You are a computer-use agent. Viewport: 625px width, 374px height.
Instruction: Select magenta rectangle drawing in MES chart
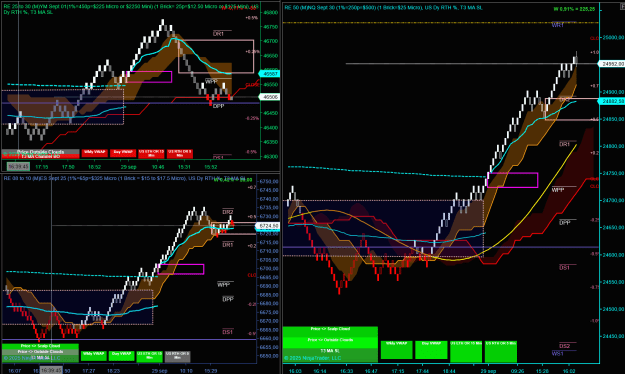[181, 269]
